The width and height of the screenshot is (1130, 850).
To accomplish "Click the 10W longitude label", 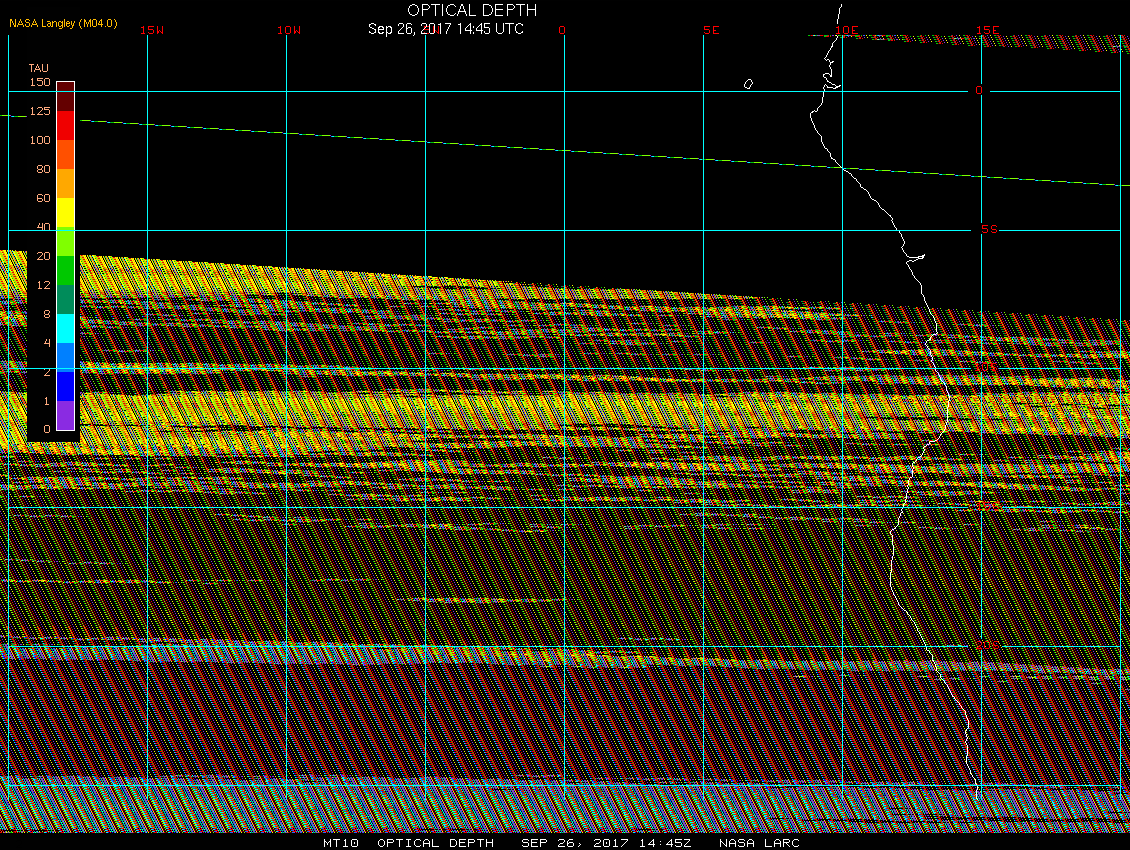I will 288,30.
